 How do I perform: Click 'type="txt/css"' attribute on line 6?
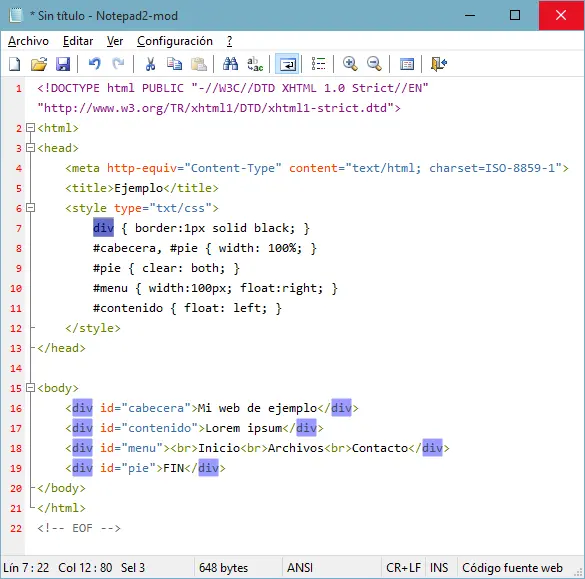(163, 208)
